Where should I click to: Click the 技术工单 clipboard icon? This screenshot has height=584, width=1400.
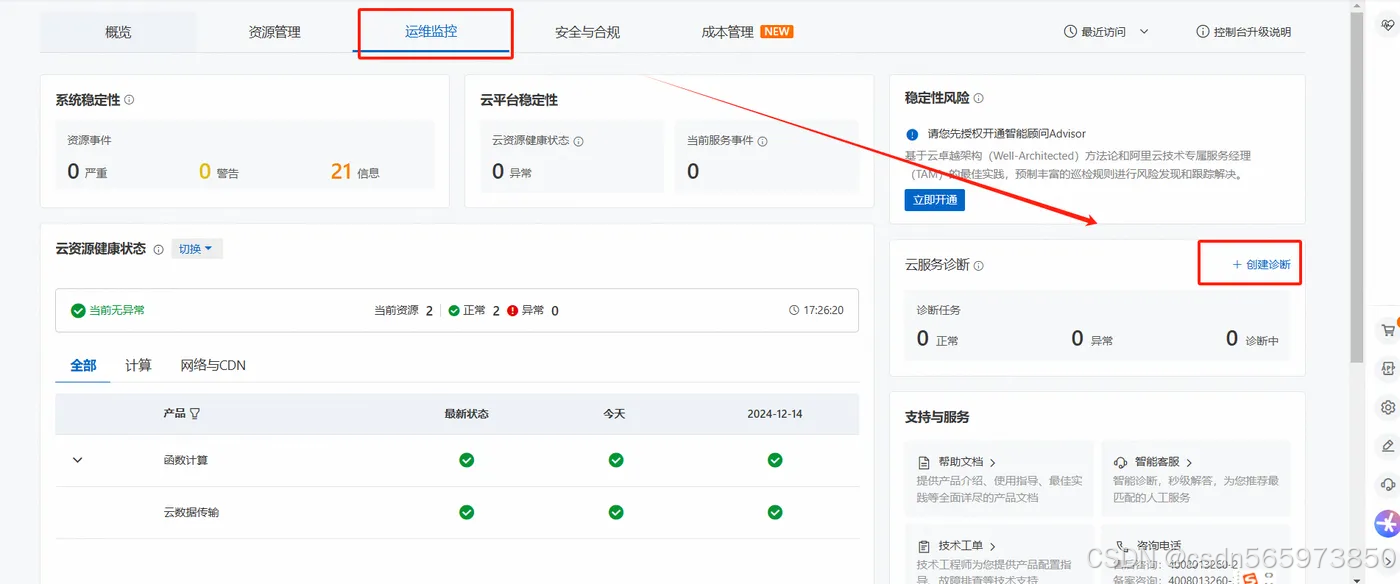925,545
